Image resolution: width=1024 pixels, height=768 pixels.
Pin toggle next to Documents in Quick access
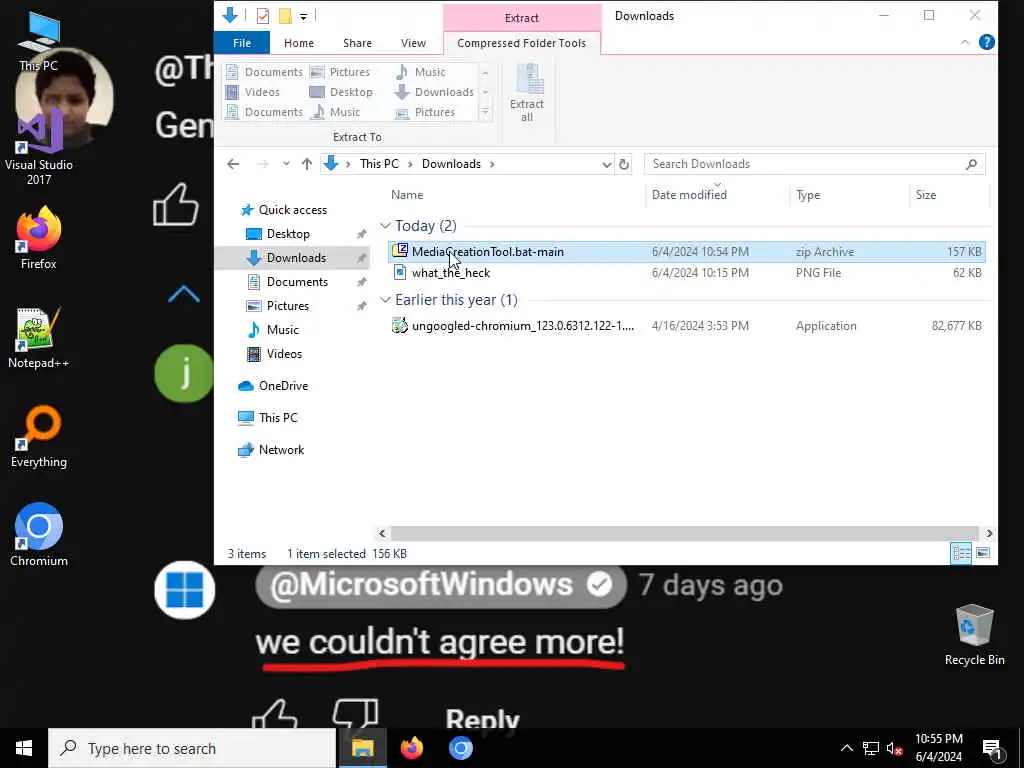pyautogui.click(x=361, y=282)
